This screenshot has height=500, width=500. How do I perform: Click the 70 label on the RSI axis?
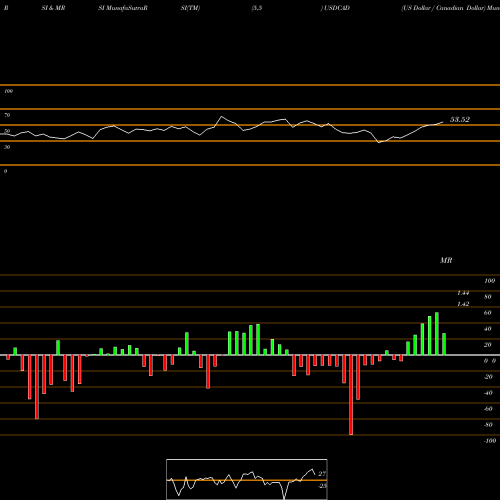point(7,115)
